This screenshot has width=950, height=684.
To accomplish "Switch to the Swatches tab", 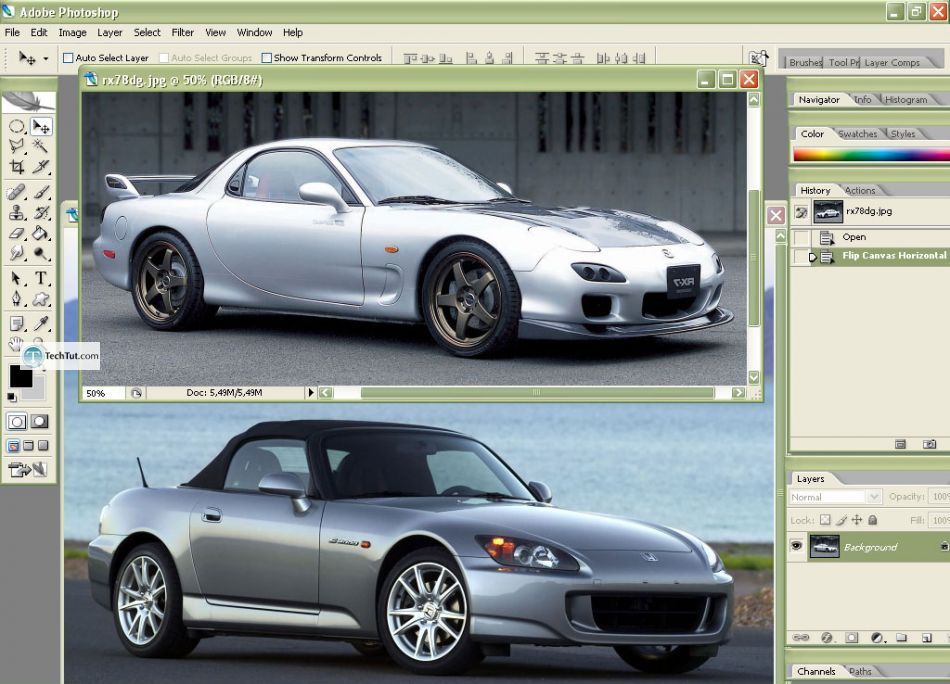I will pyautogui.click(x=857, y=134).
